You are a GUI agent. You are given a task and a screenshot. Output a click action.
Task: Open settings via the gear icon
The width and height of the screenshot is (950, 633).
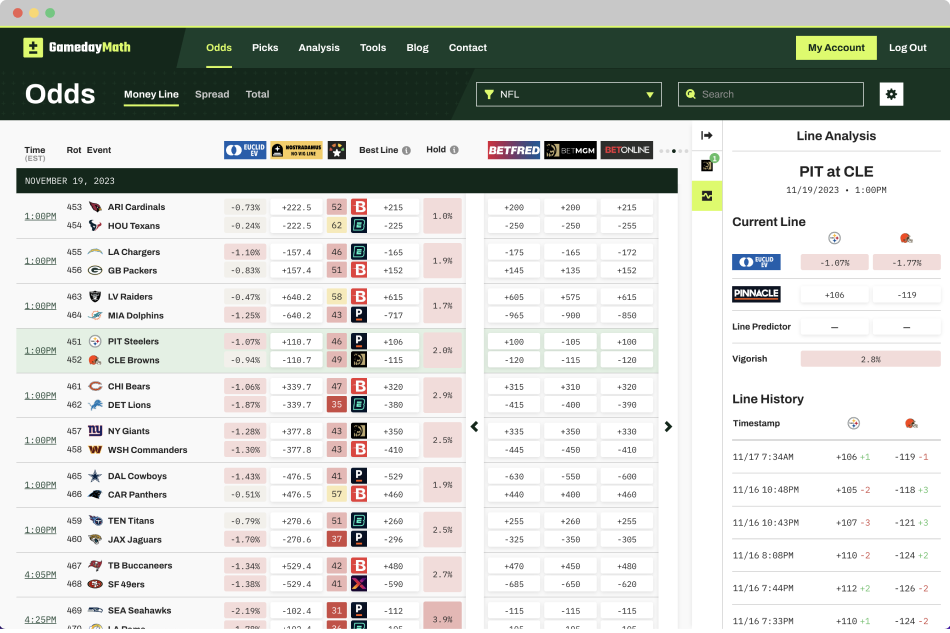pos(891,93)
